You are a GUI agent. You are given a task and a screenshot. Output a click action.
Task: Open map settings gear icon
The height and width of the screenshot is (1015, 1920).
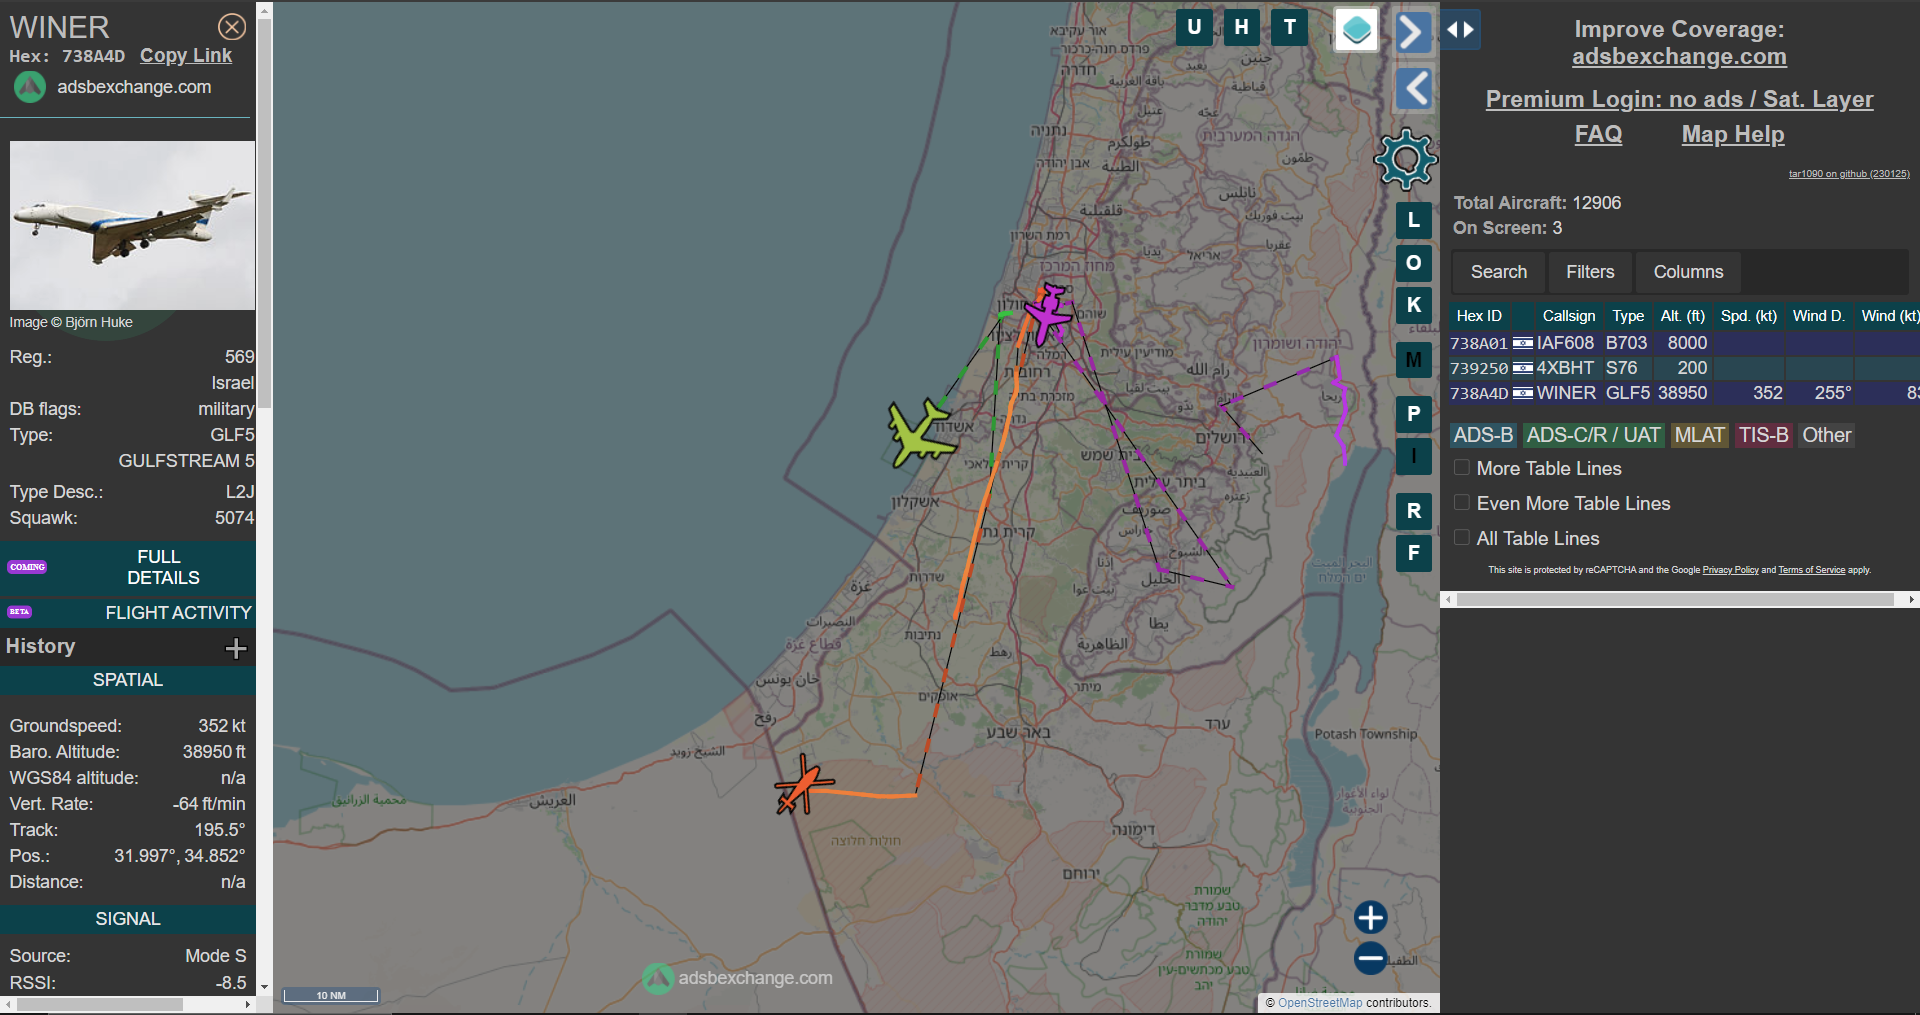[1406, 159]
